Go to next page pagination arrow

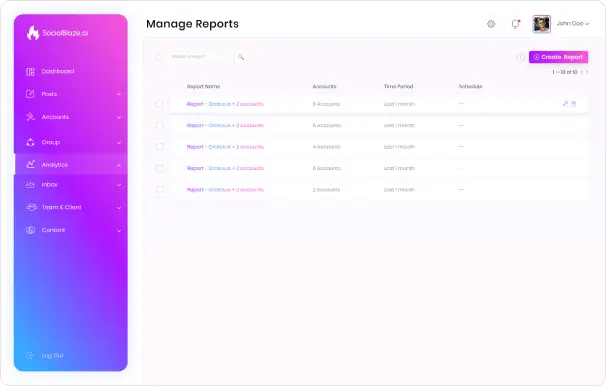[x=587, y=72]
